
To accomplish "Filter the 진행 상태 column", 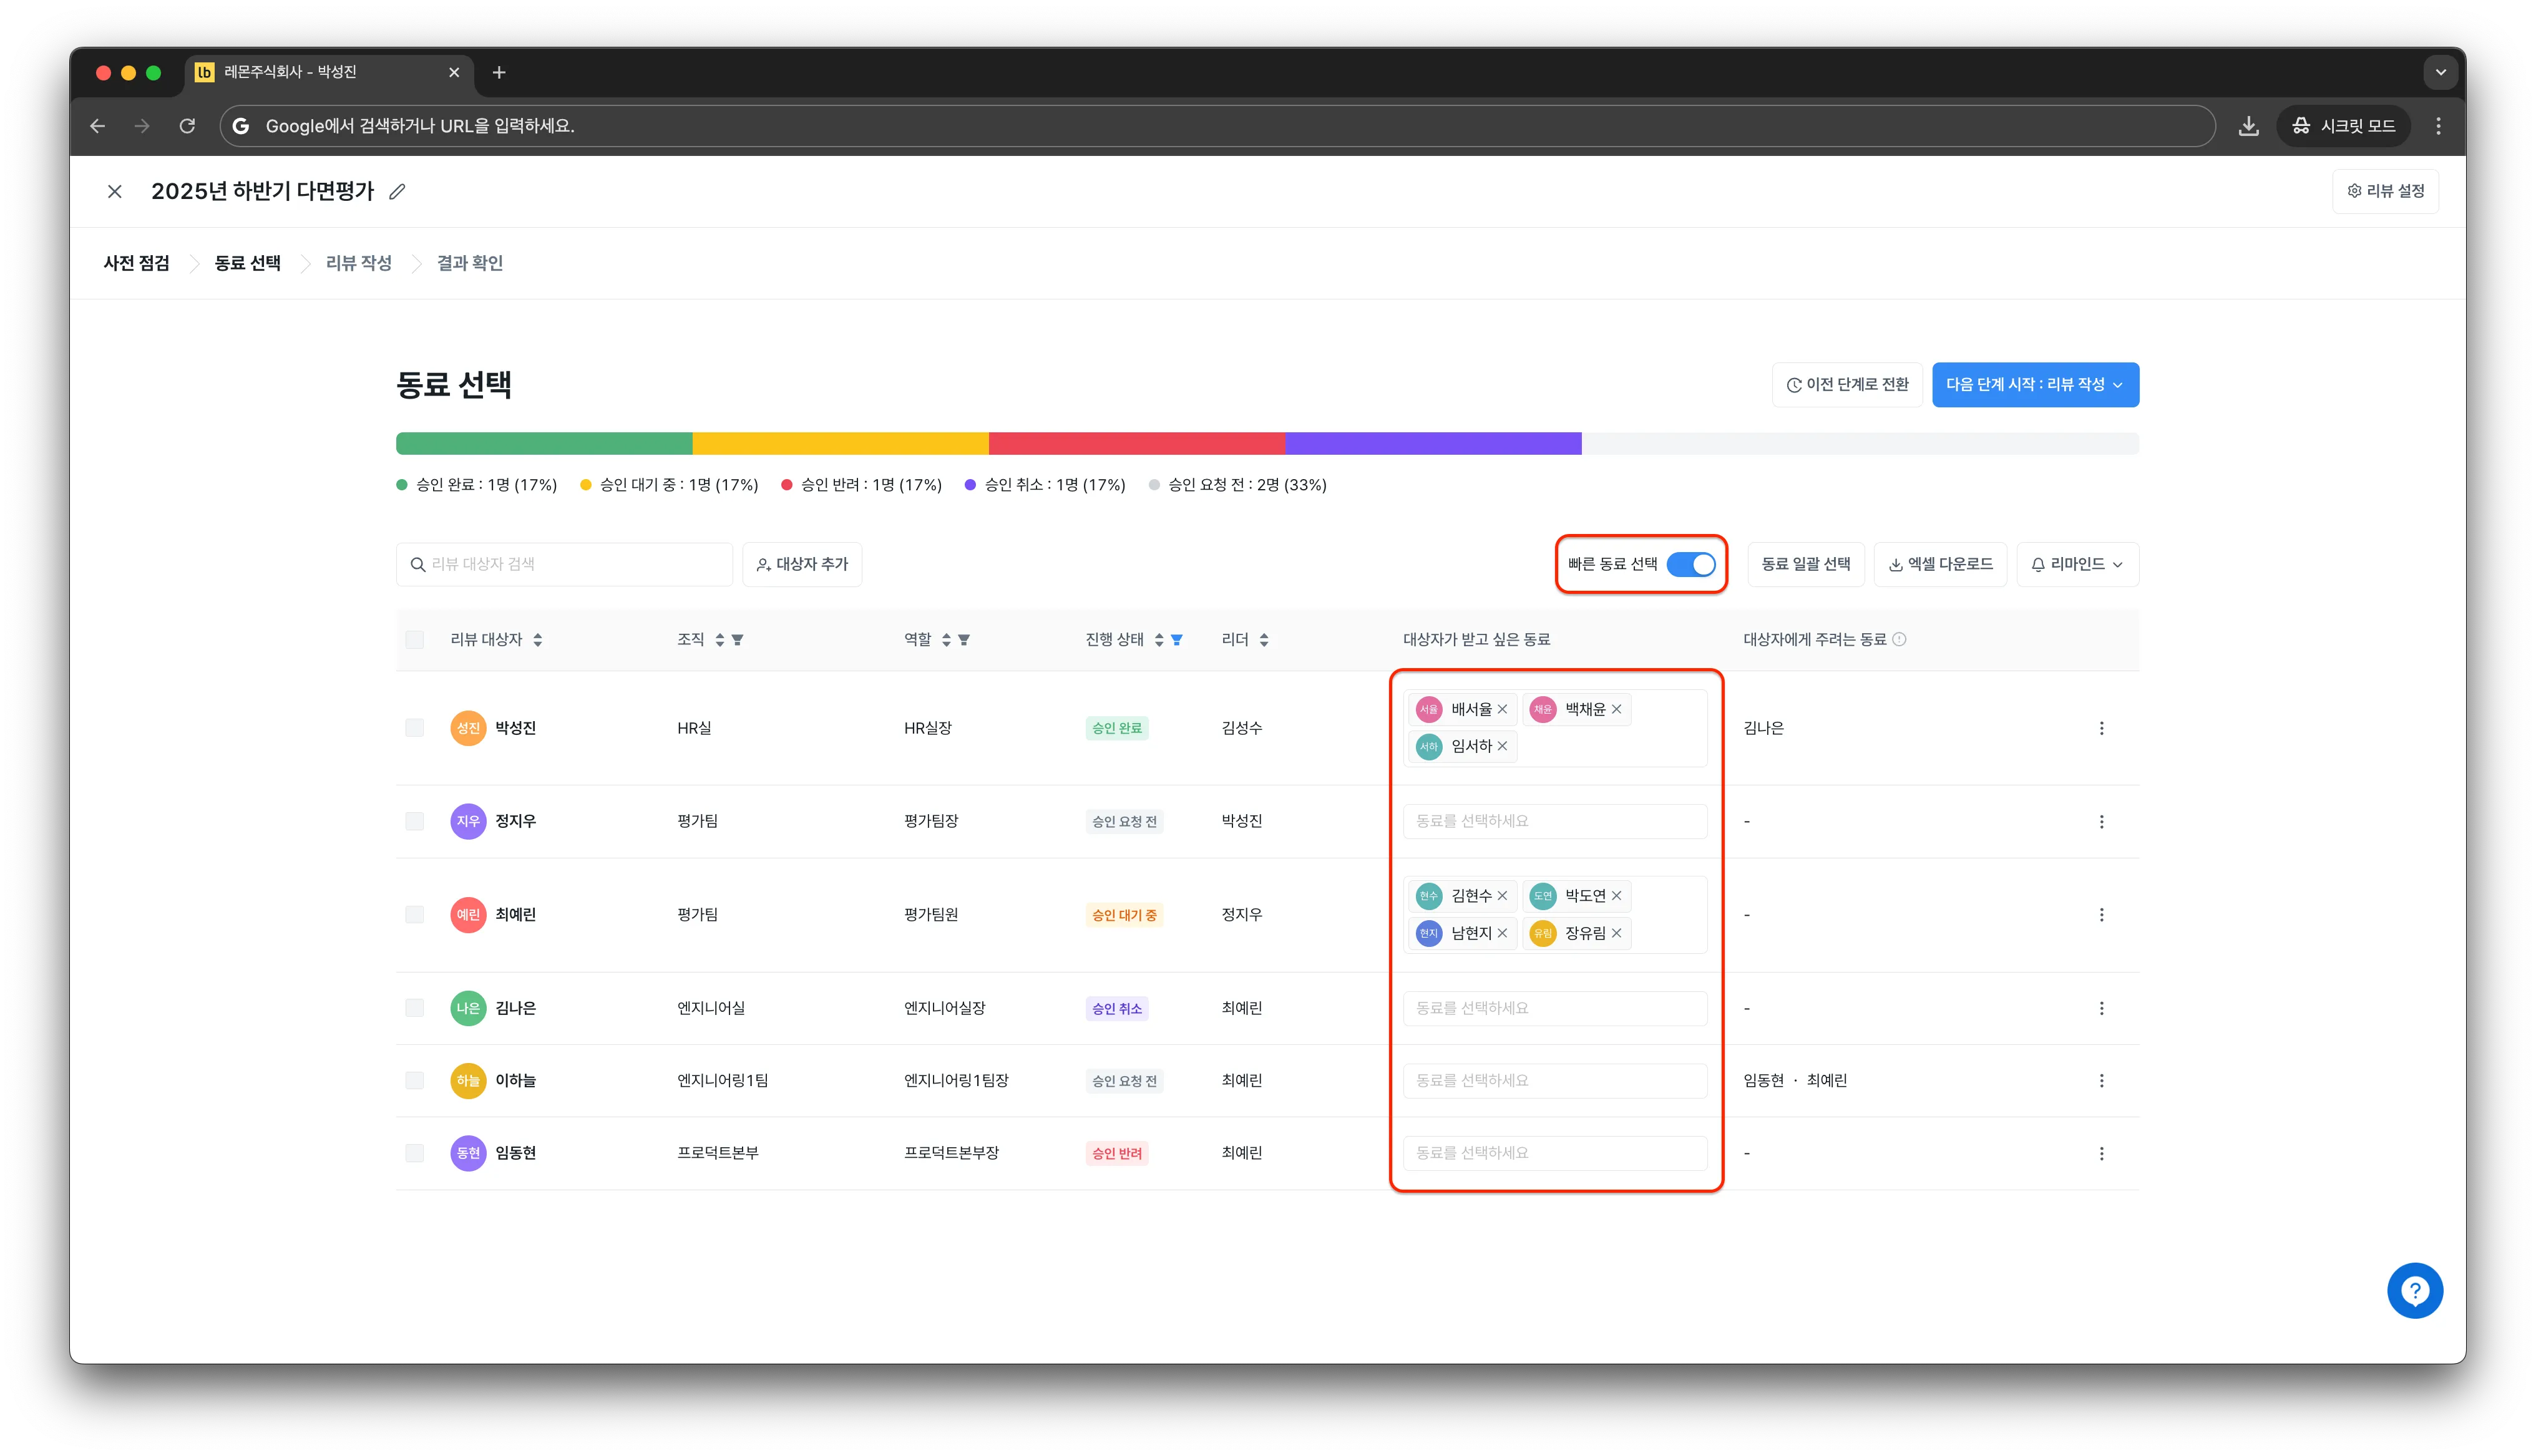I will point(1177,640).
